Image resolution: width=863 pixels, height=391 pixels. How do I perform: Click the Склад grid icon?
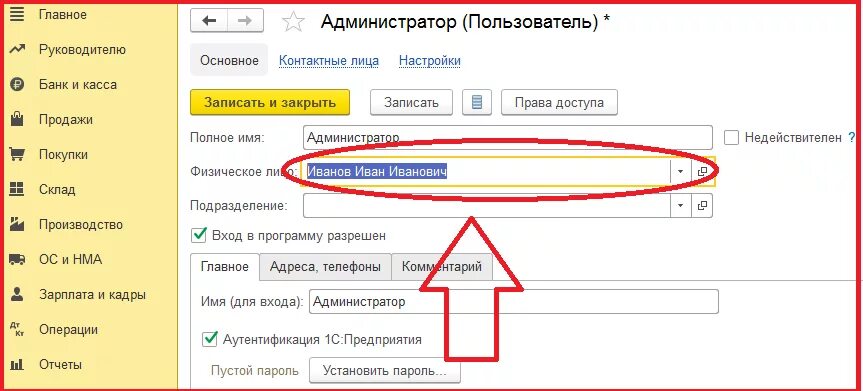(18, 189)
